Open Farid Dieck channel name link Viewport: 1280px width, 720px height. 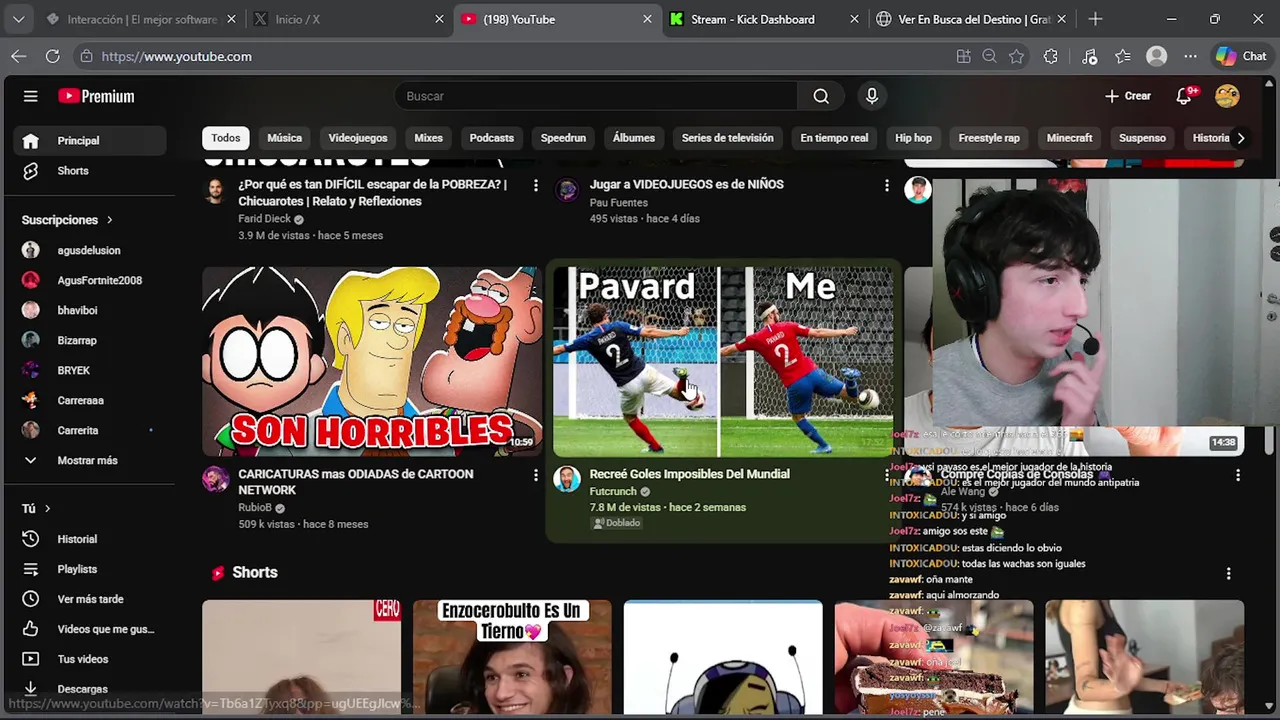pyautogui.click(x=264, y=219)
